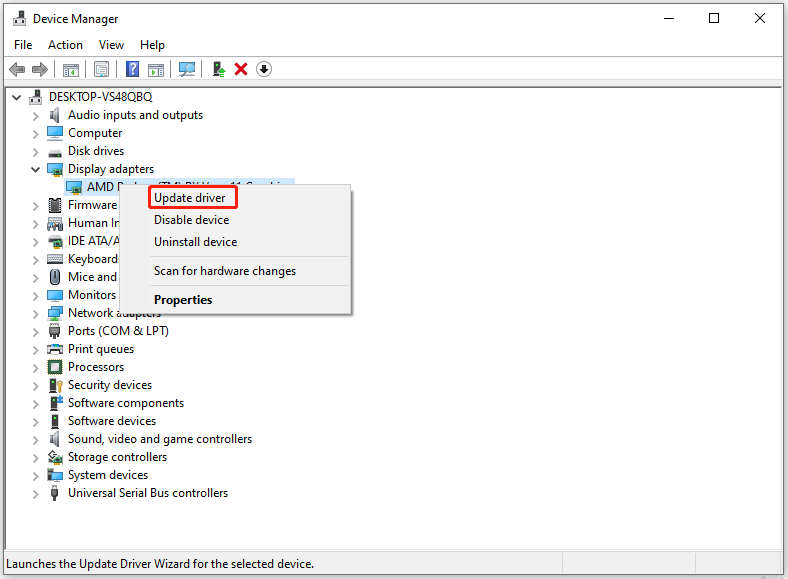Collapse the Display adapters chevron
This screenshot has width=788, height=579.
pos(35,170)
